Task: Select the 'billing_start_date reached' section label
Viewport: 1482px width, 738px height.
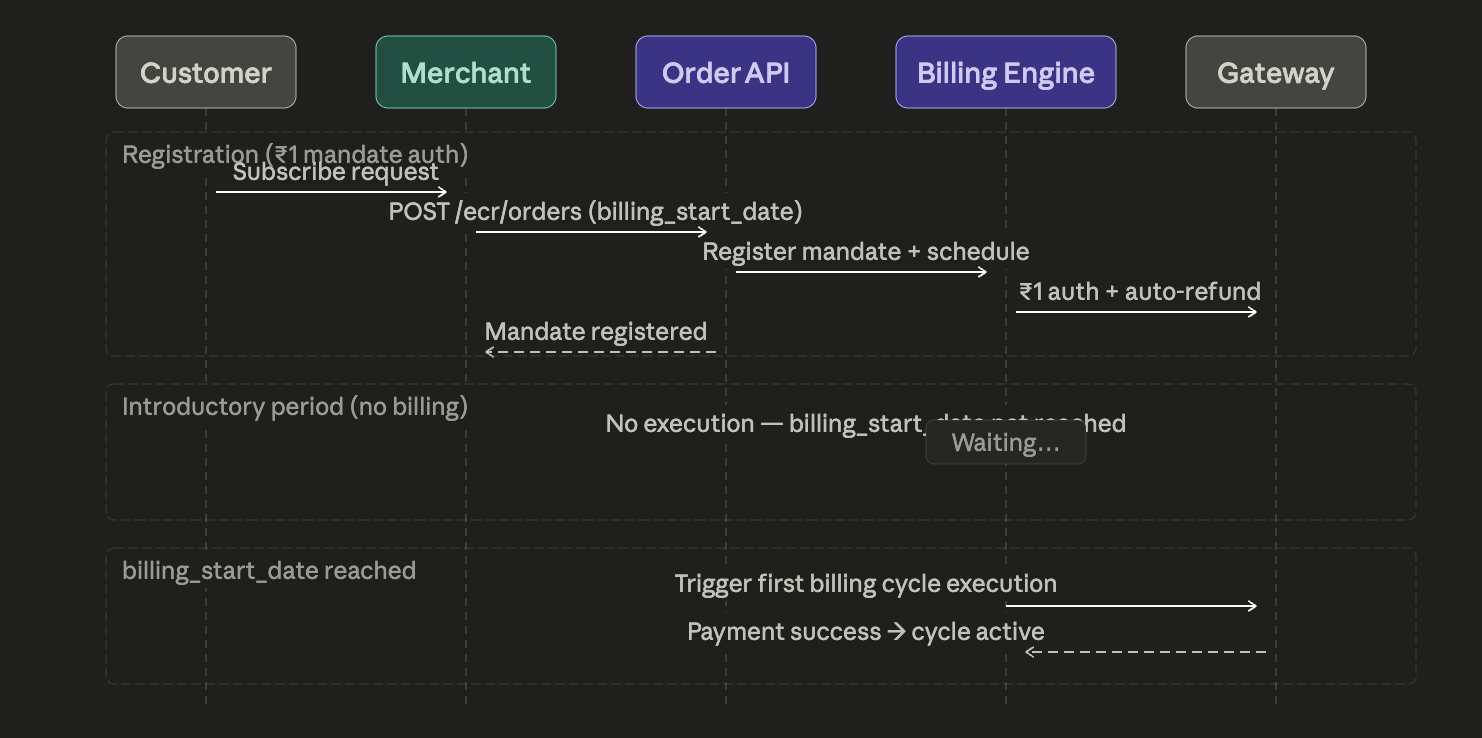Action: [x=269, y=571]
